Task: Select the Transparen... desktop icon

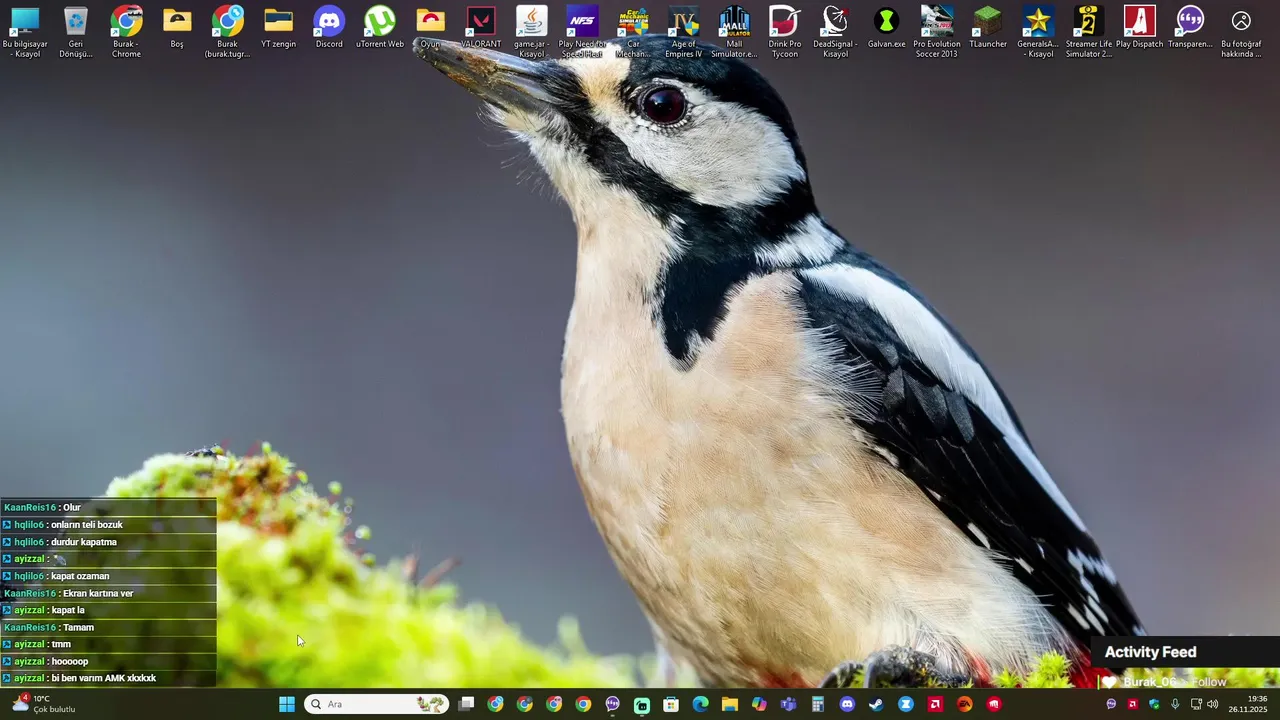Action: 1190,28
